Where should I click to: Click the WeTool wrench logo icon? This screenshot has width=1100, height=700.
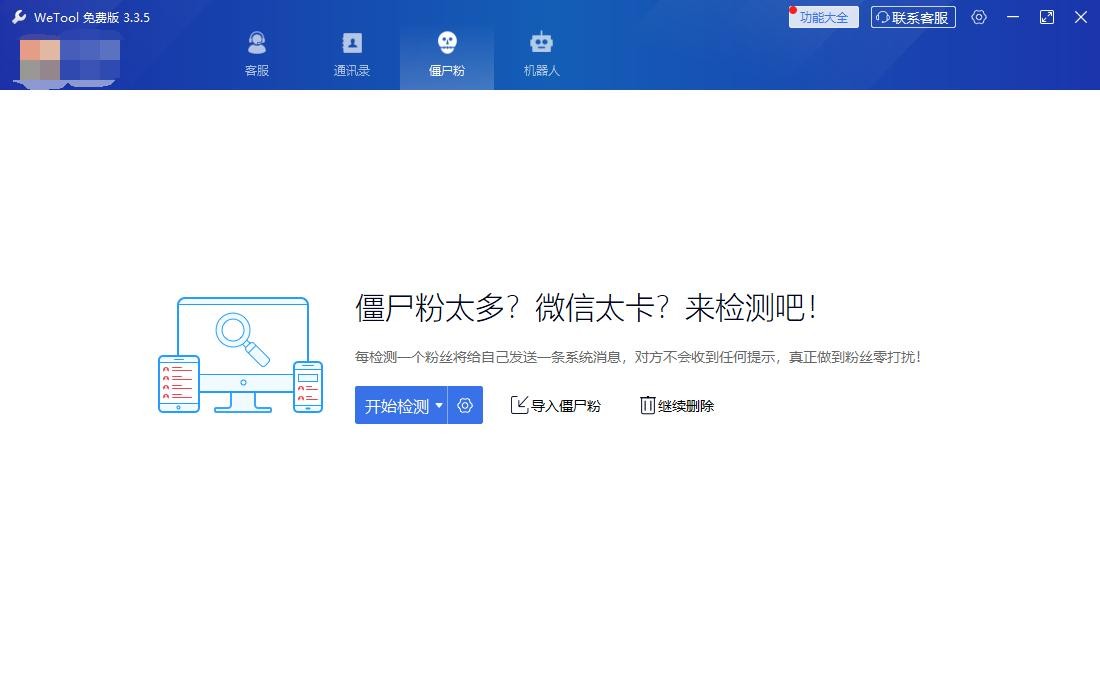coord(20,17)
